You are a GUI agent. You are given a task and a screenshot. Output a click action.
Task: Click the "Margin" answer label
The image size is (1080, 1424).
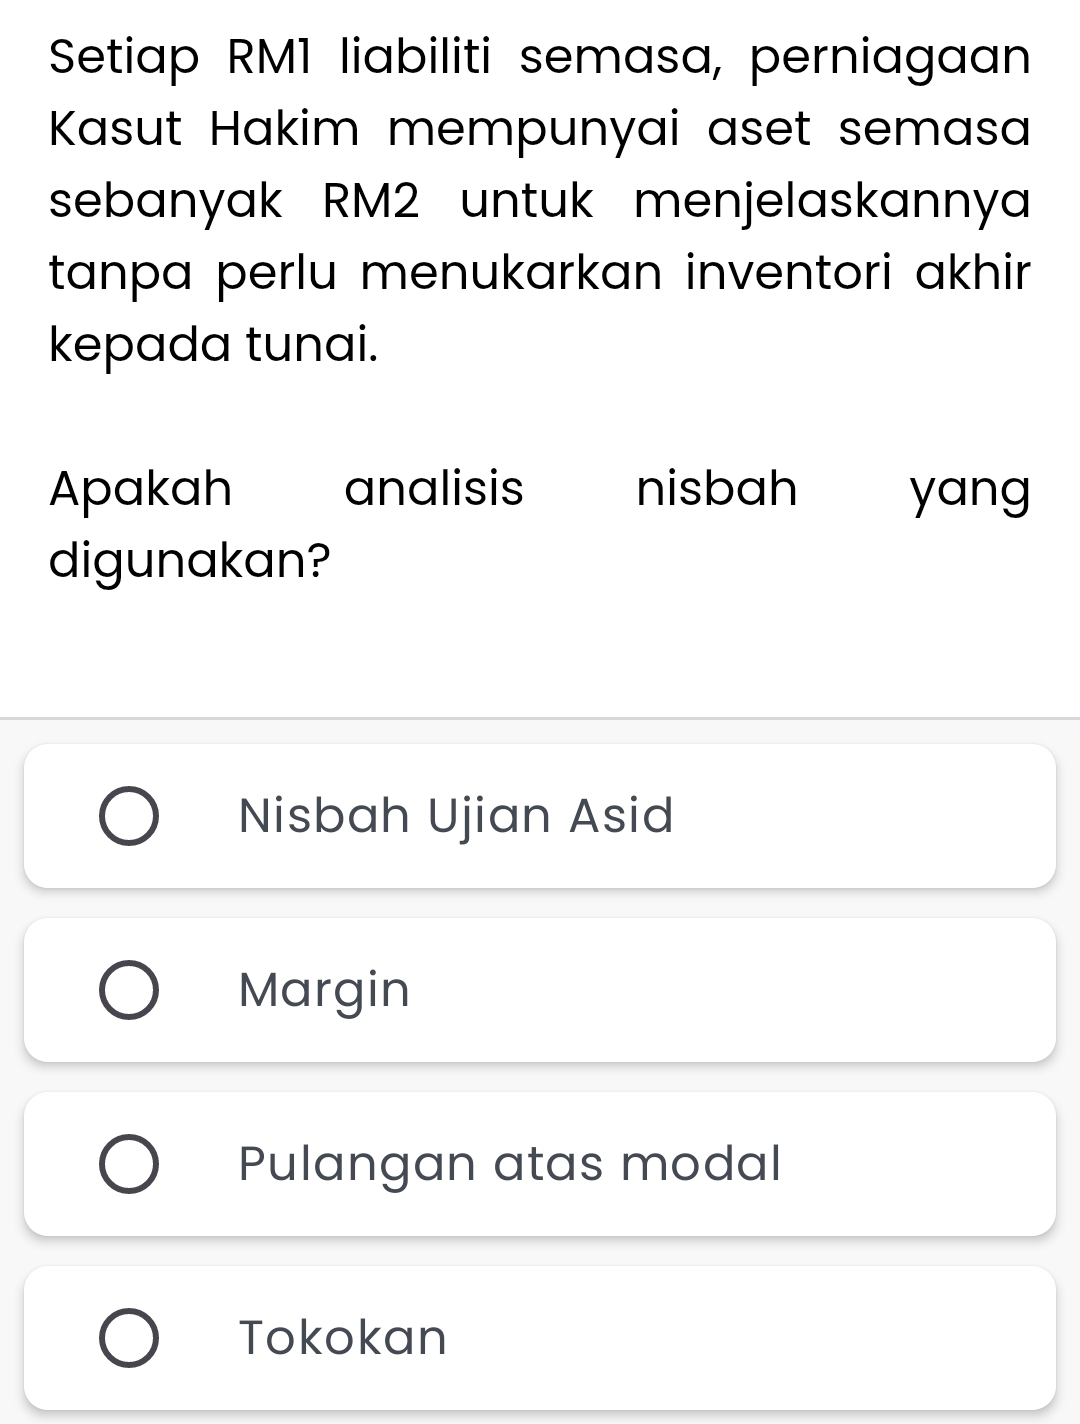pyautogui.click(x=325, y=990)
